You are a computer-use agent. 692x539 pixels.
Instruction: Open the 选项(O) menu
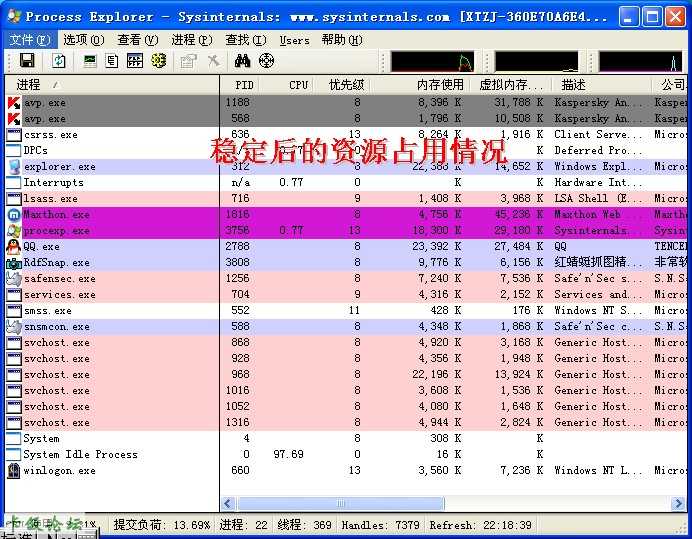83,40
